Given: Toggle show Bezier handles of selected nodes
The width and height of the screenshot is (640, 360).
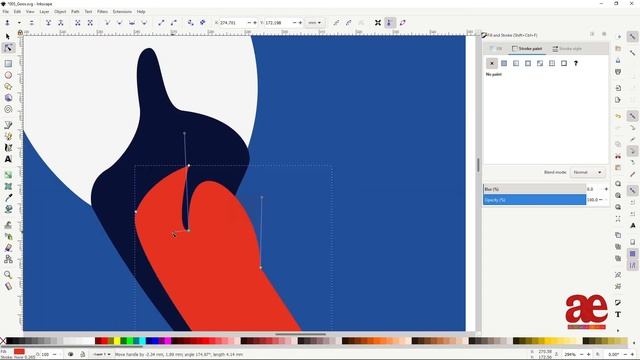Looking at the screenshot, I should (x=390, y=23).
